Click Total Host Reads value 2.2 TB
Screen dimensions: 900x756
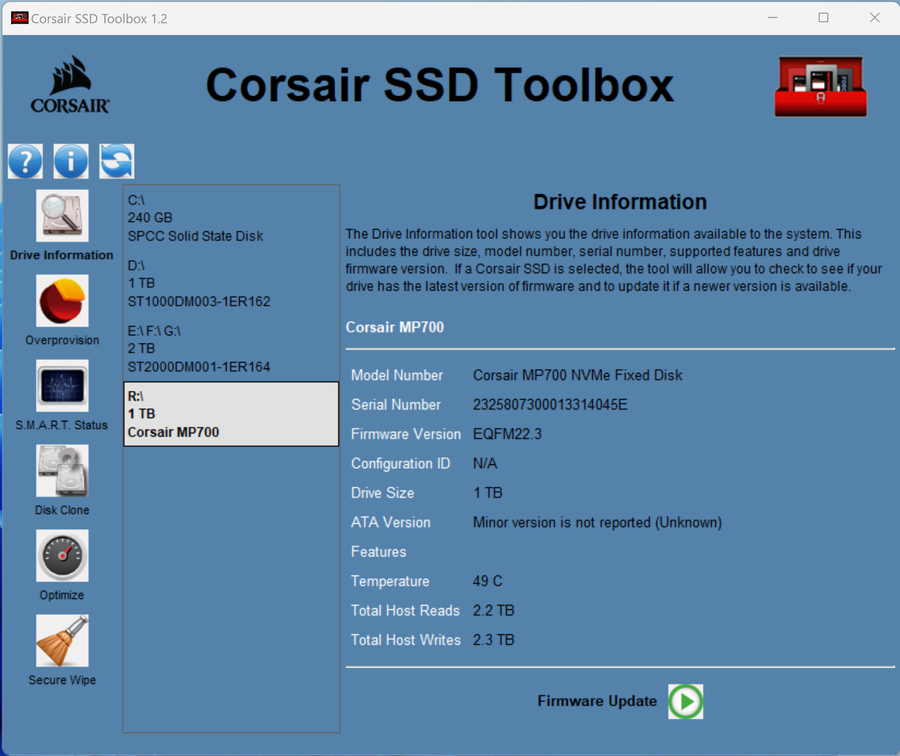point(494,611)
